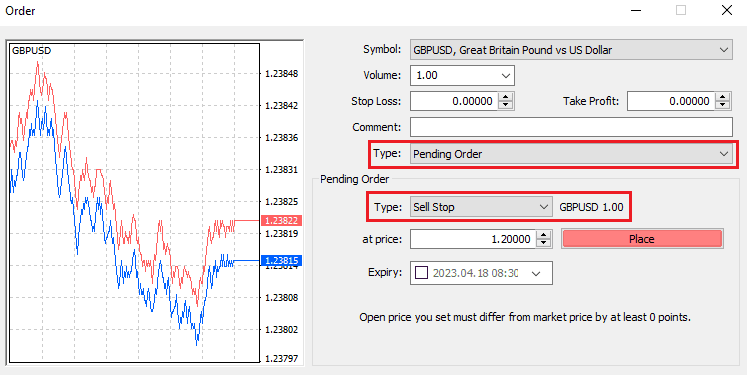
Task: Decrease Take Profit with down arrow
Action: 723,106
